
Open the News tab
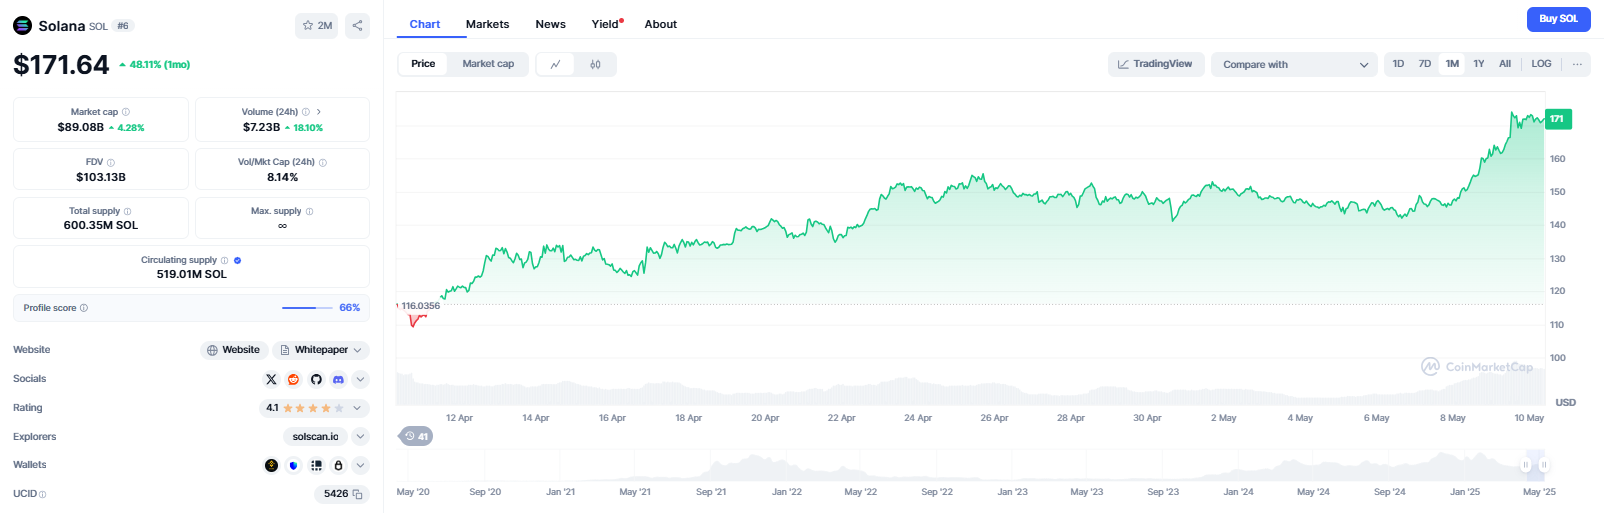[550, 24]
